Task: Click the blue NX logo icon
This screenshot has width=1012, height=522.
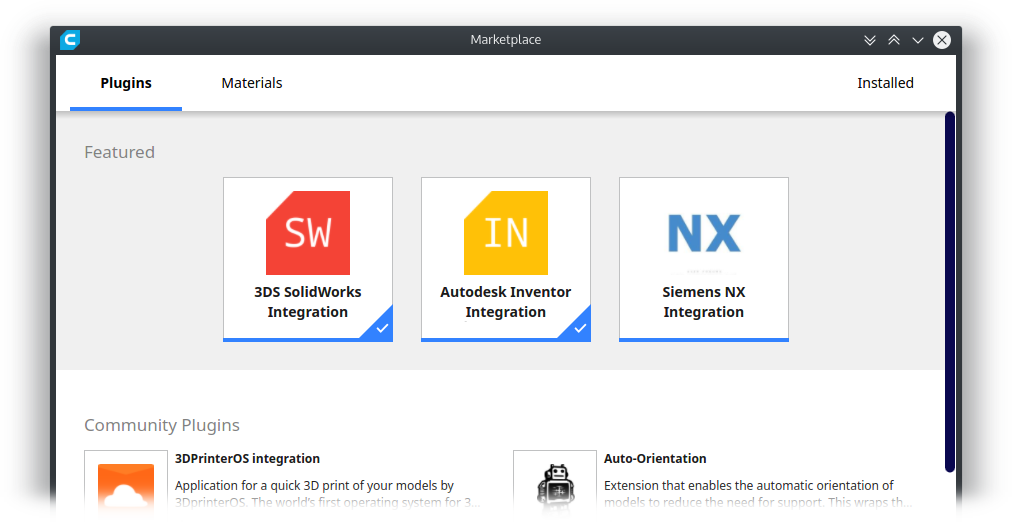Action: (x=703, y=233)
